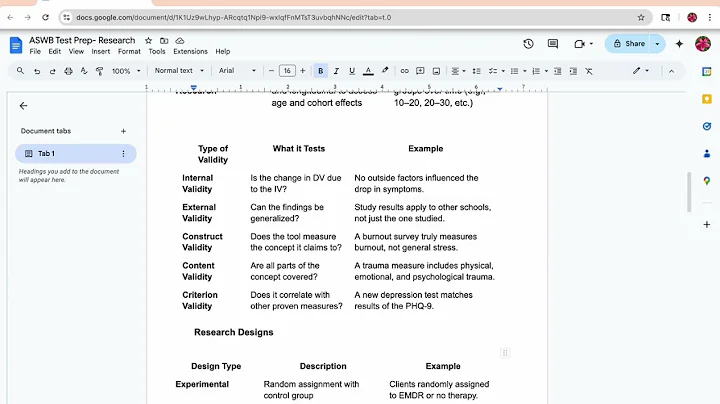
Task: Print the document
Action: coord(68,71)
